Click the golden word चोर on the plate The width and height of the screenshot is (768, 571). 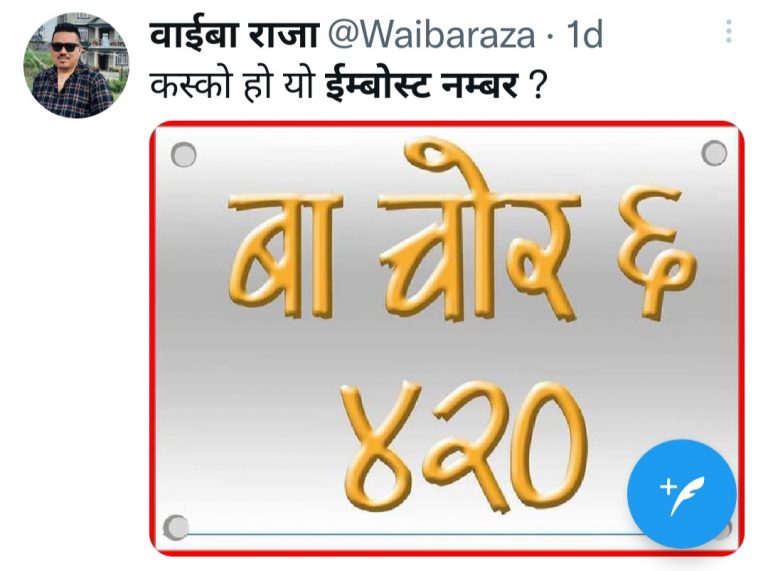pos(478,234)
